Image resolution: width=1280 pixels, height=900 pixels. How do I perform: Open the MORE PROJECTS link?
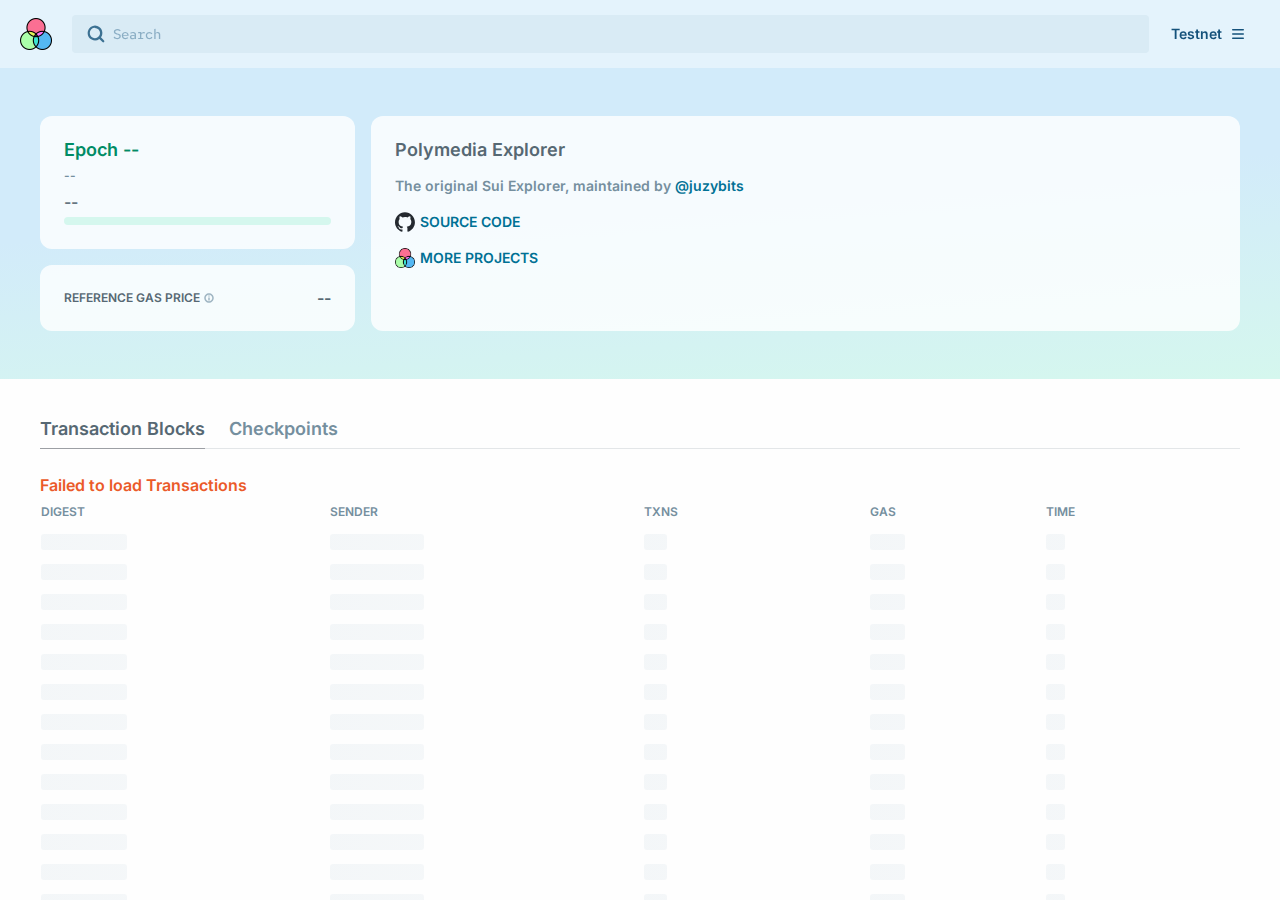(x=479, y=258)
